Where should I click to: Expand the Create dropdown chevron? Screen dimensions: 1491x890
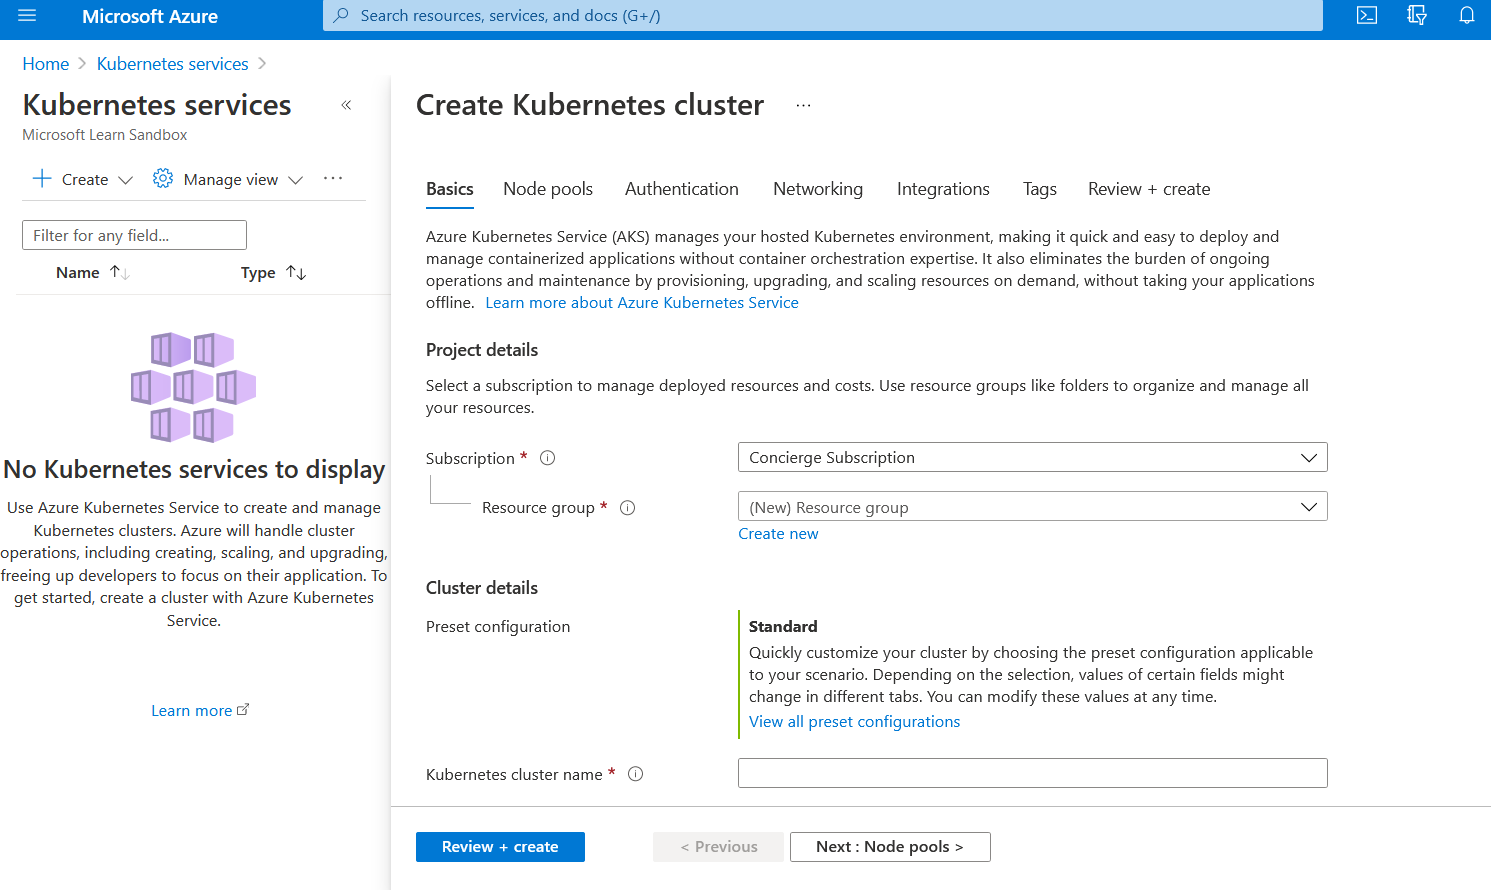pos(125,180)
